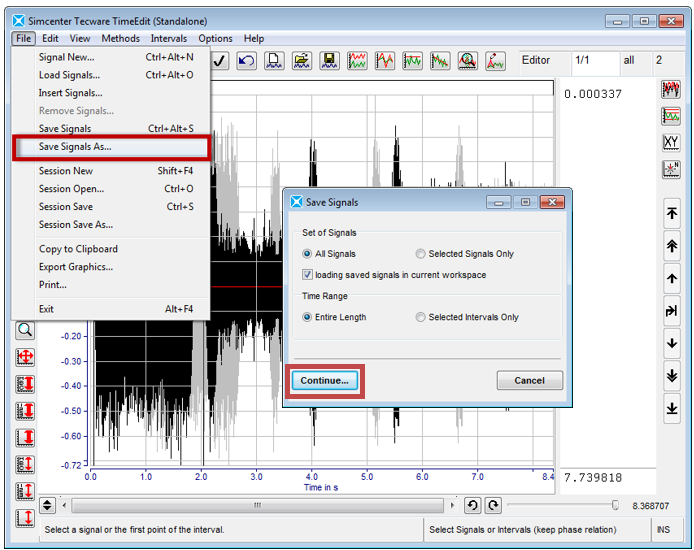This screenshot has width=694, height=550.
Task: Click the thin red arrow boxed-scale axis icon
Action: coord(25,465)
